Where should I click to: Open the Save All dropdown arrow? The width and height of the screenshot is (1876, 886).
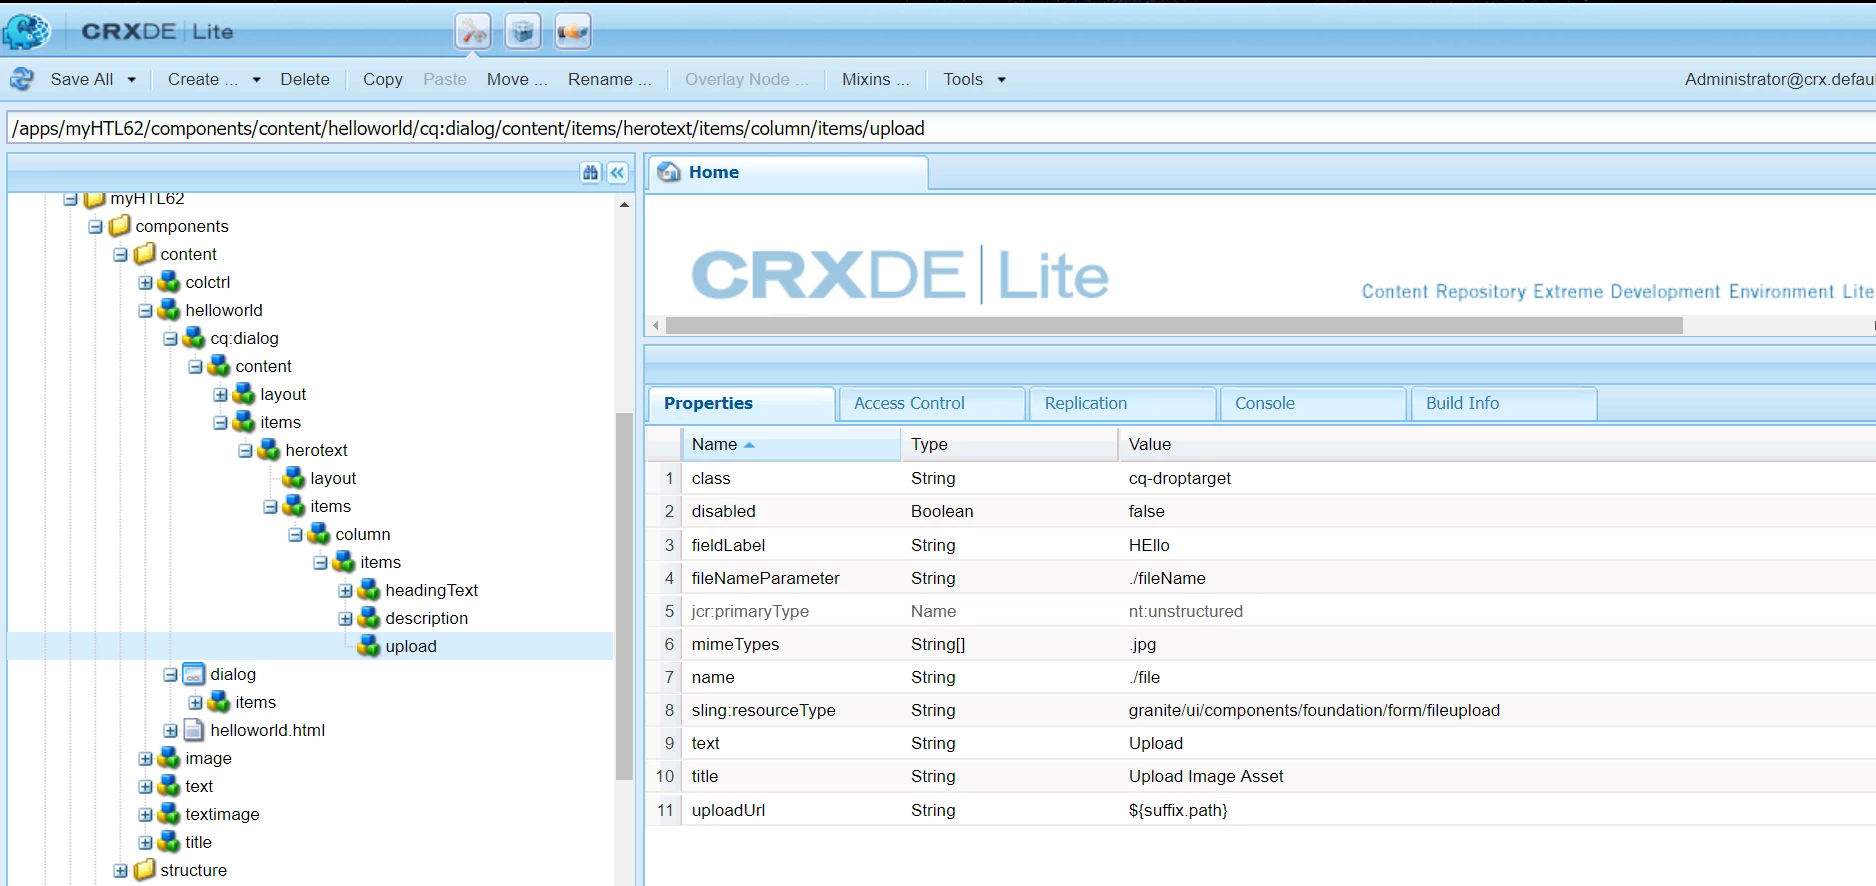(x=131, y=80)
